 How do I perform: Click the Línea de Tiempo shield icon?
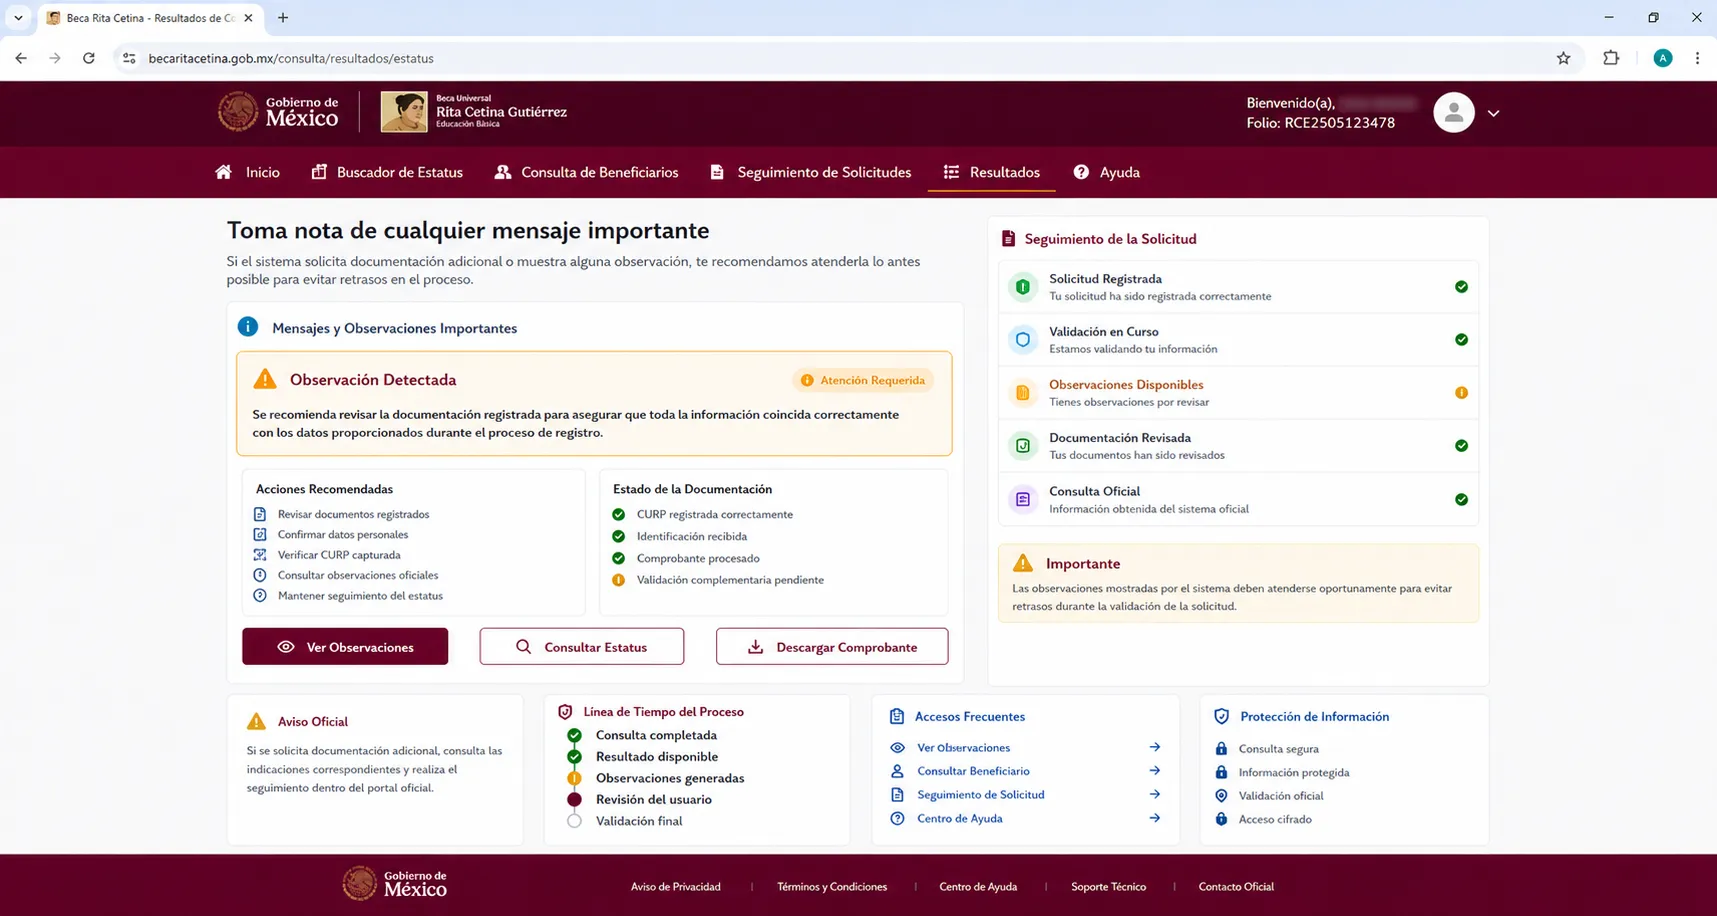coord(565,712)
